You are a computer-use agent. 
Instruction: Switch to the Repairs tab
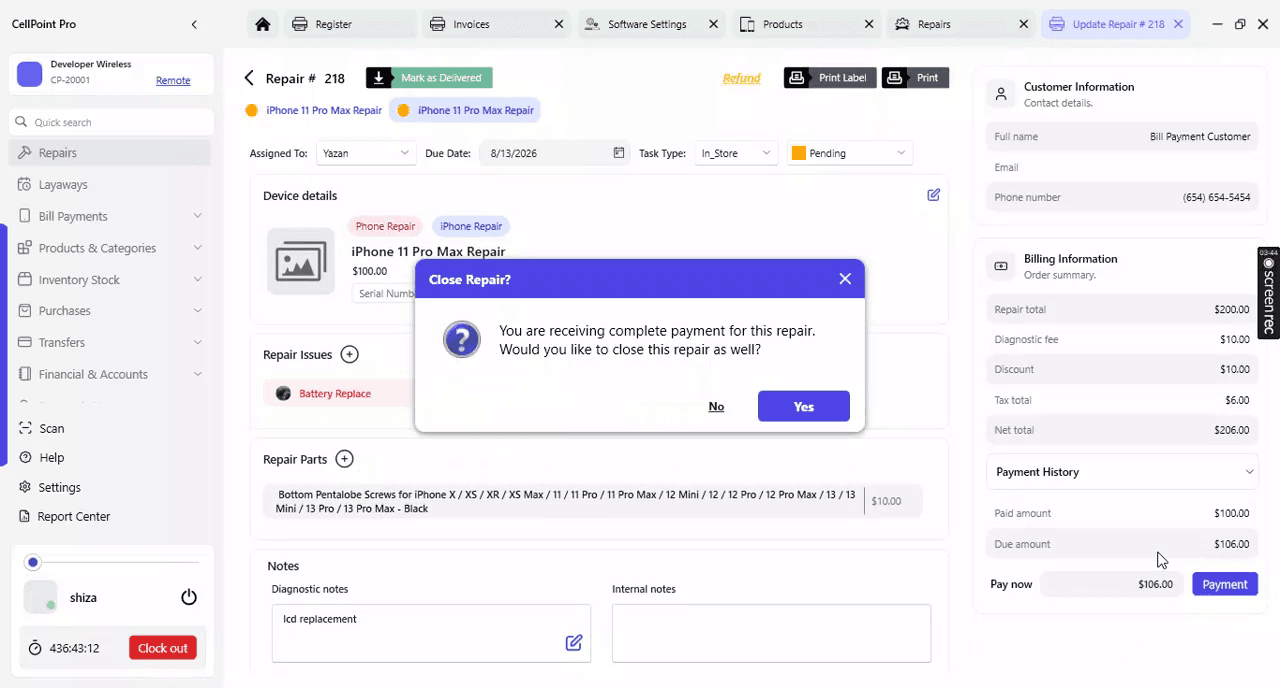[x=962, y=24]
